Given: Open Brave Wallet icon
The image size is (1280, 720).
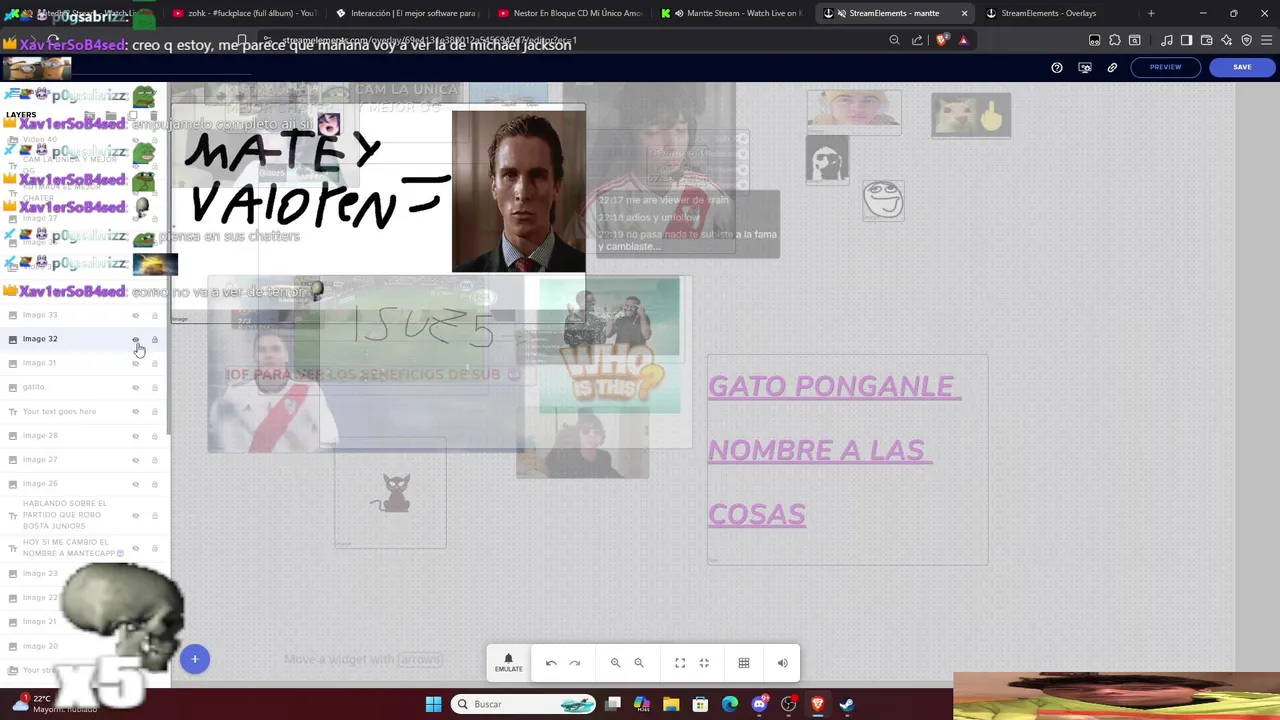Looking at the screenshot, I should [x=1207, y=40].
